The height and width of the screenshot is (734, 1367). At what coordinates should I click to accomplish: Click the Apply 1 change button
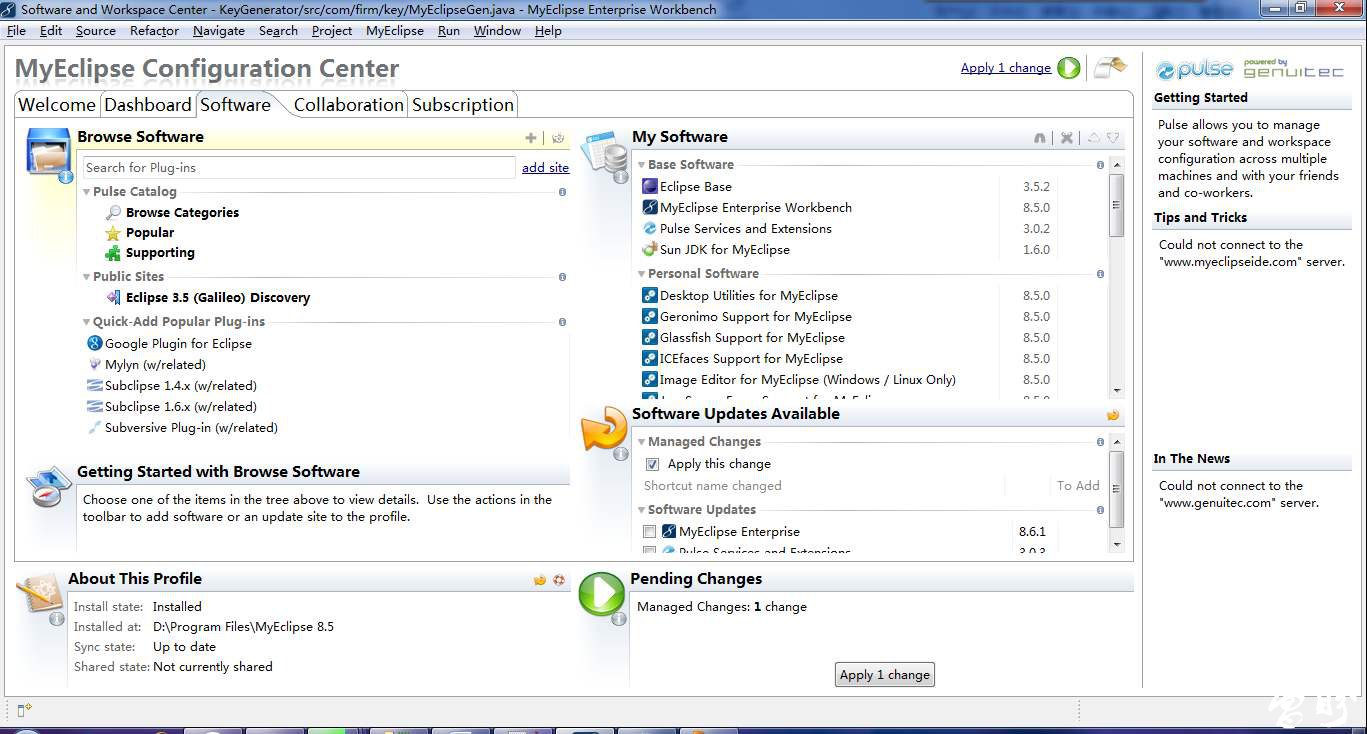885,675
